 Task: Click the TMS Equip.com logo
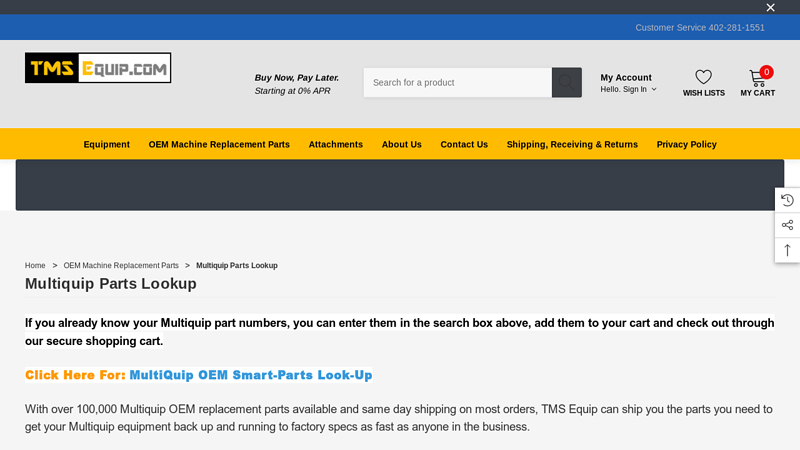[x=98, y=67]
